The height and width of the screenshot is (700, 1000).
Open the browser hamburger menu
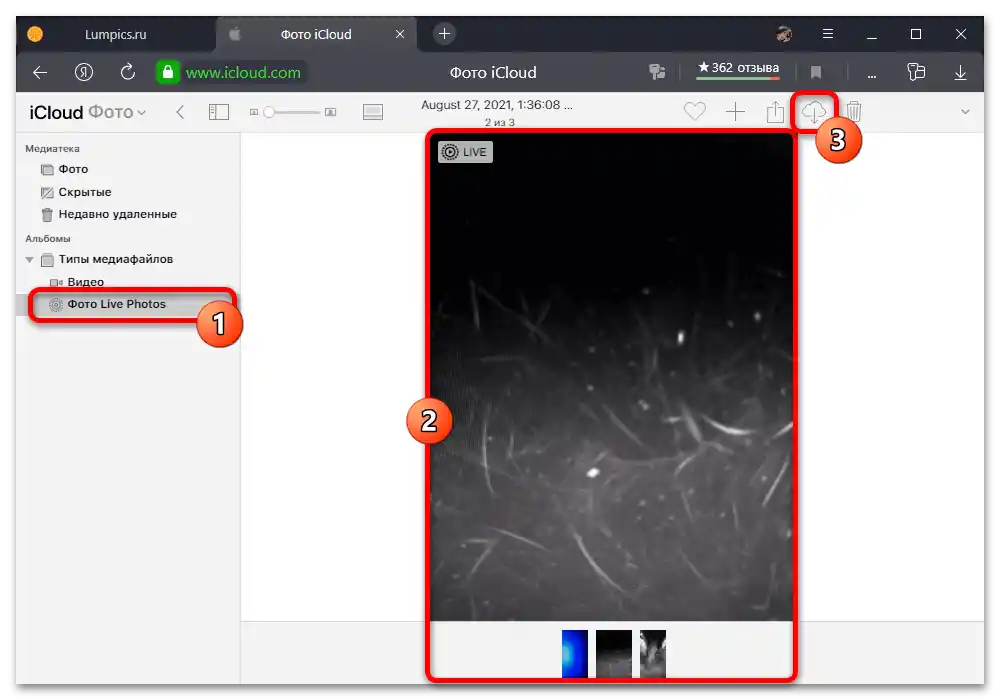tap(828, 34)
